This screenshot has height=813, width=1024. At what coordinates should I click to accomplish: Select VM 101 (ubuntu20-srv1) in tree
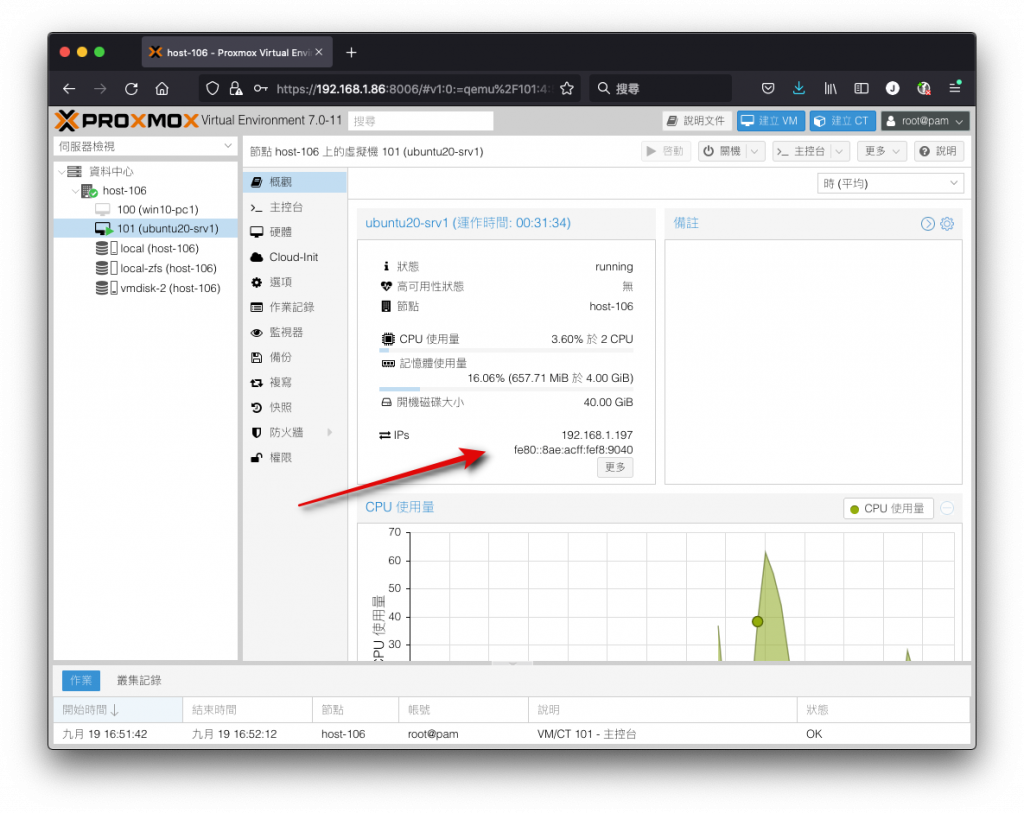pyautogui.click(x=146, y=229)
